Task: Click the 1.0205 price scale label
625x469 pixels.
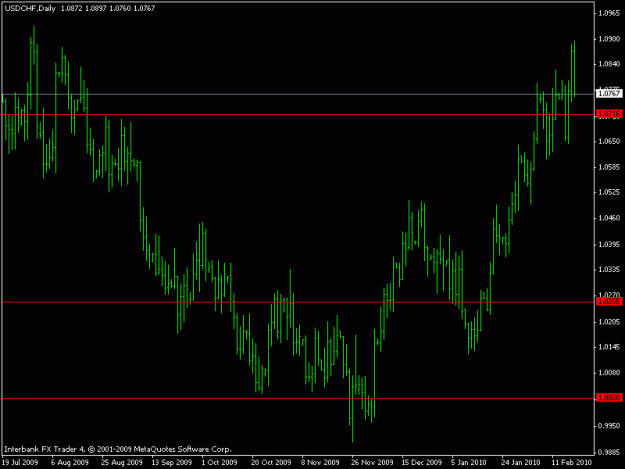Action: tap(609, 322)
